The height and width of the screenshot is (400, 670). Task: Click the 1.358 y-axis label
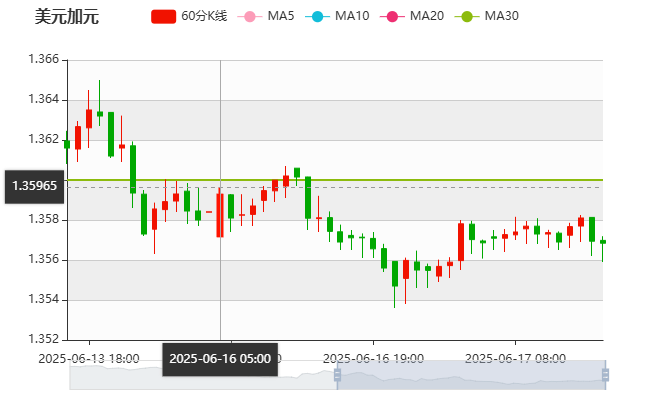[44, 219]
